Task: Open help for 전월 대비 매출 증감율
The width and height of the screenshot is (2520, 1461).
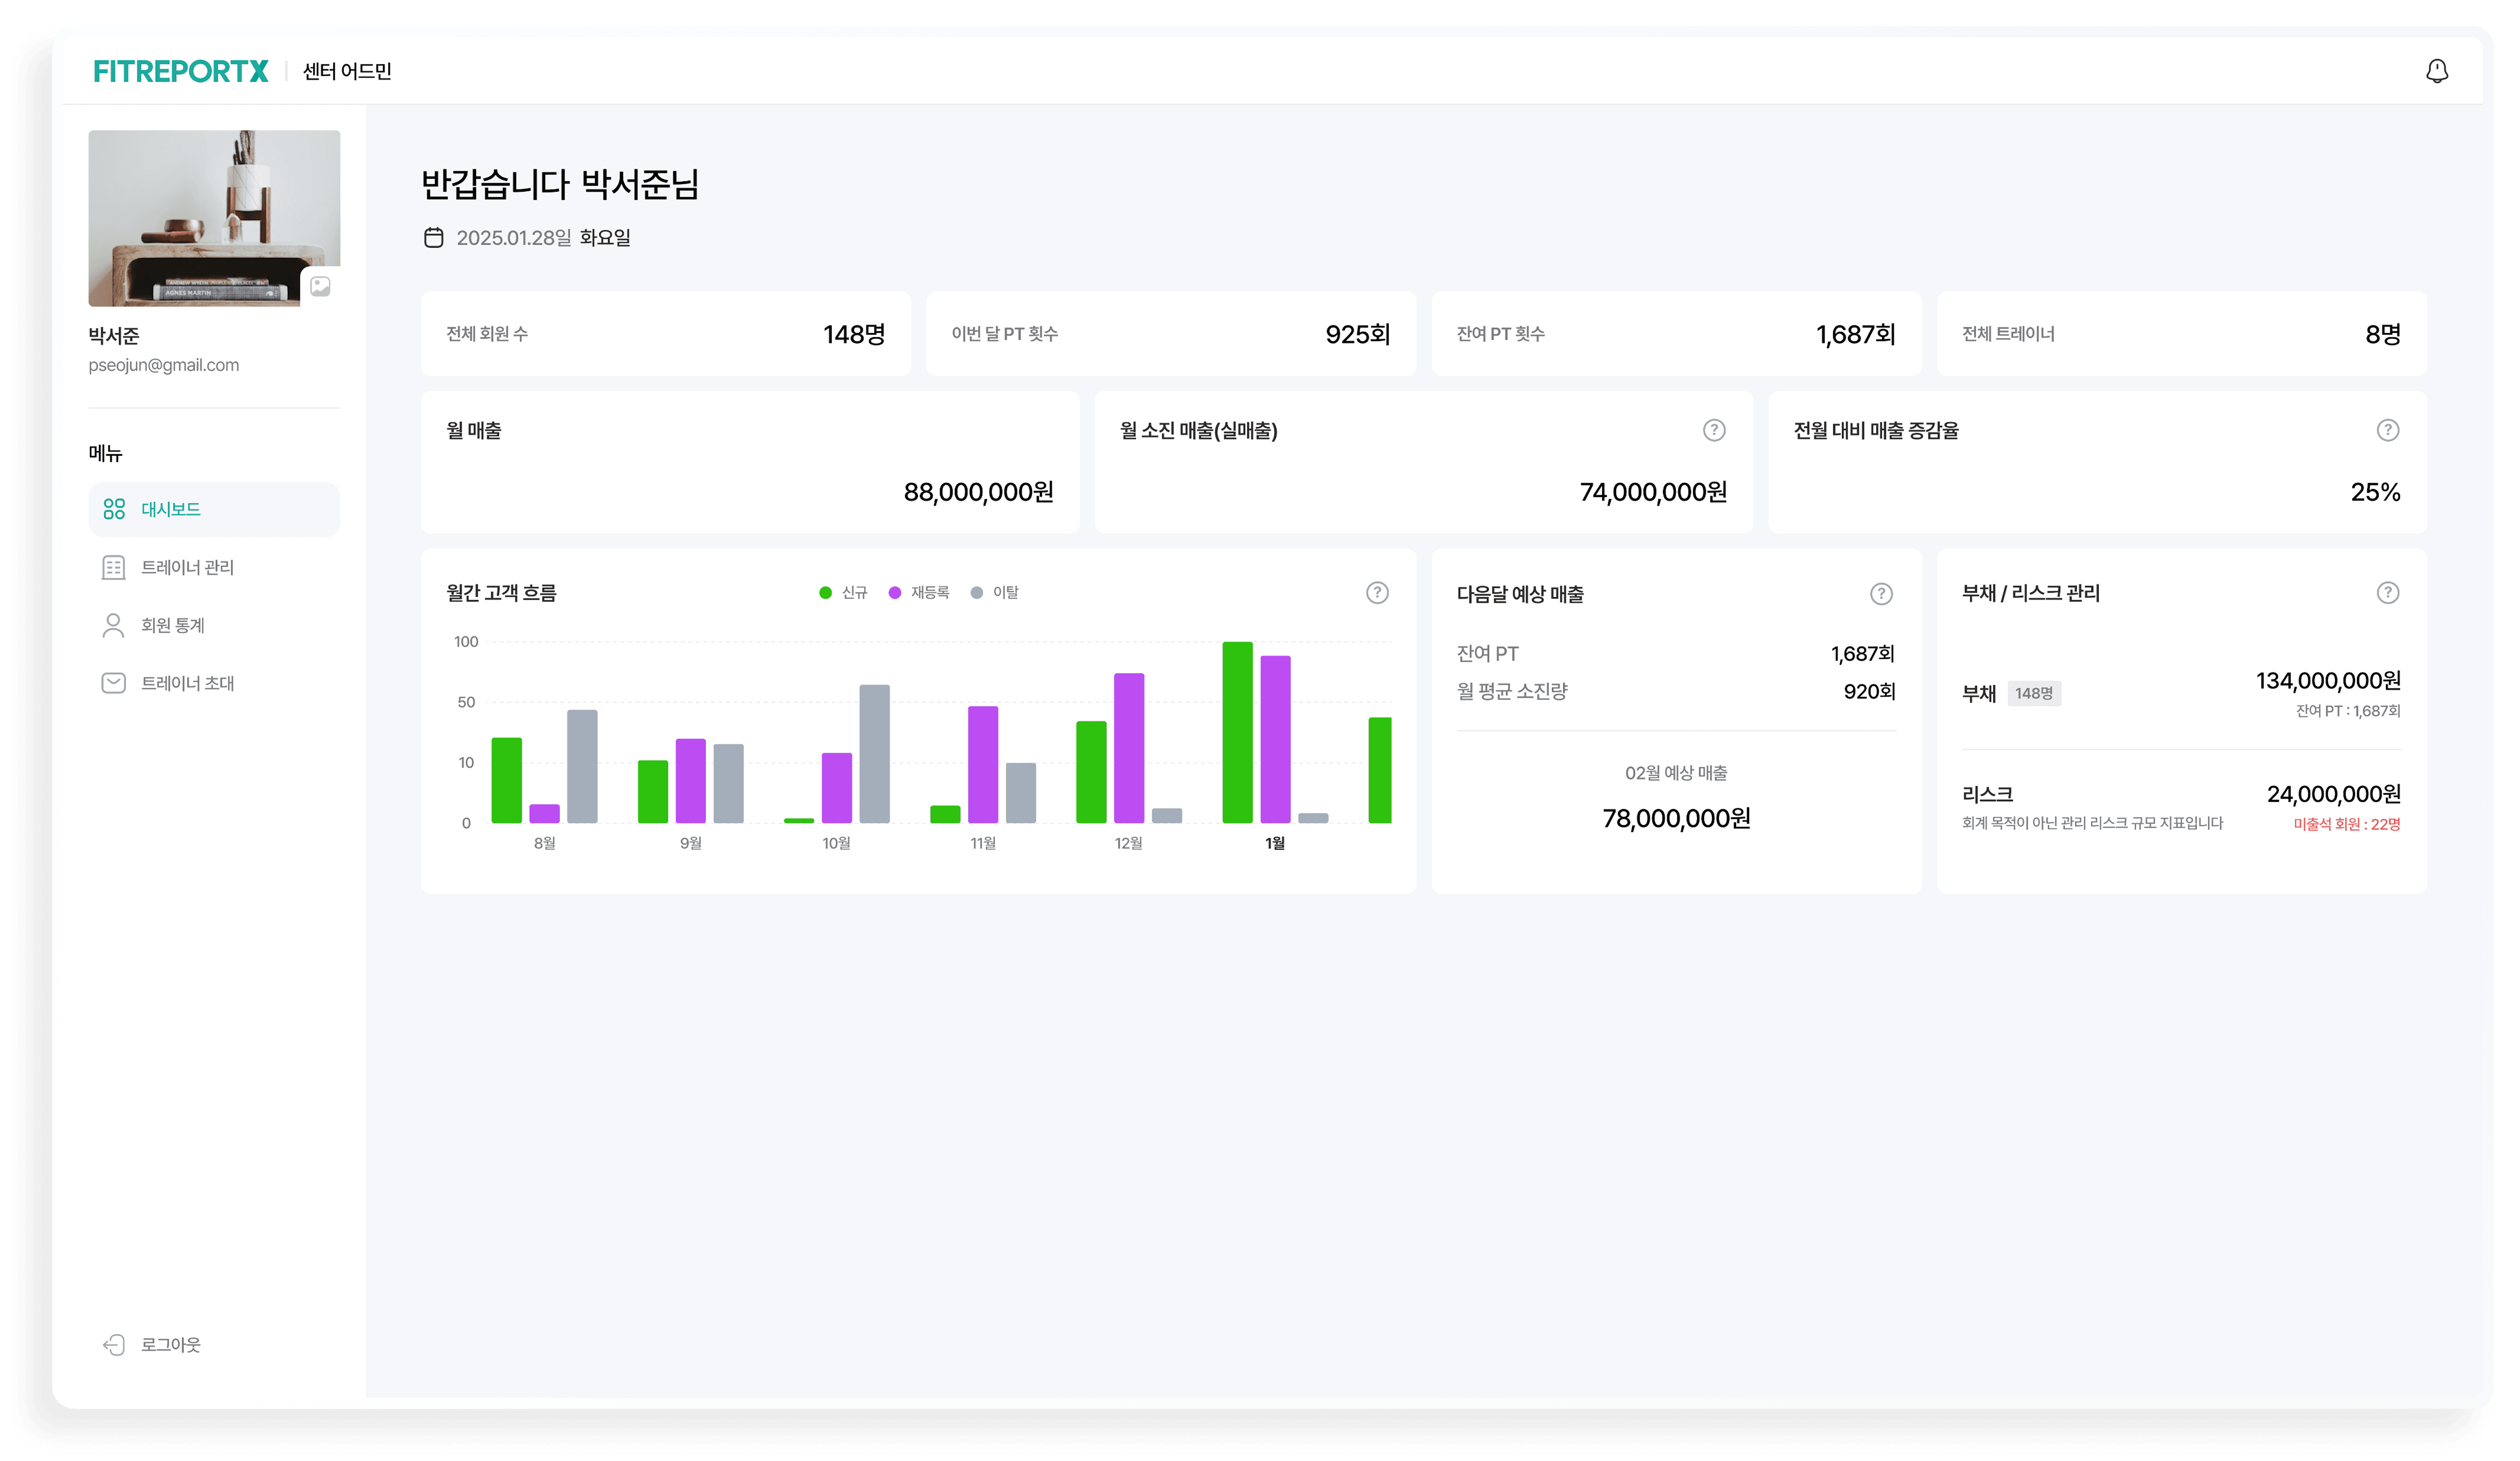Action: [2387, 430]
